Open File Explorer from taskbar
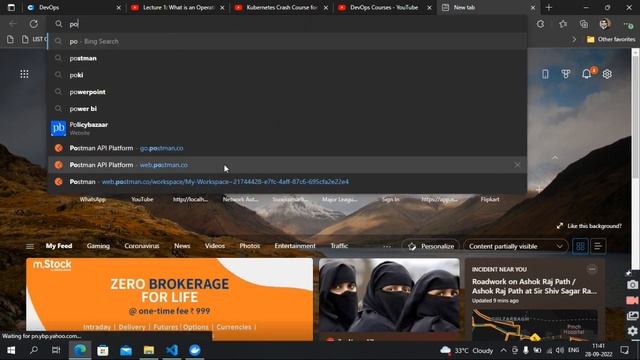 [149, 350]
